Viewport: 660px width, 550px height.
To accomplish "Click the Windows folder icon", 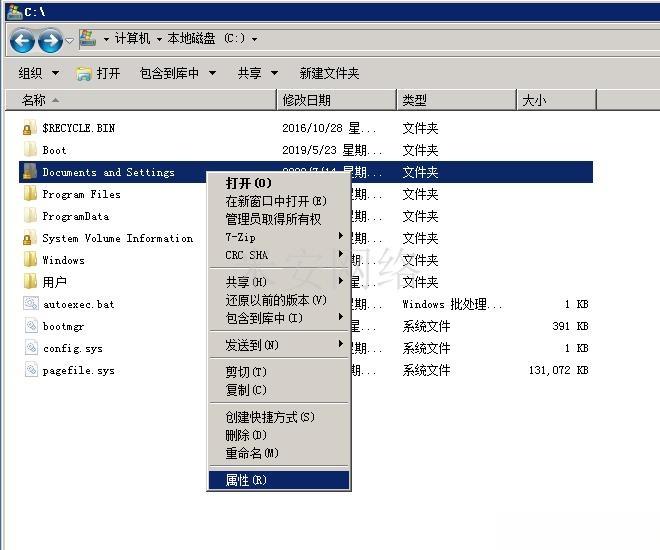I will coord(29,260).
